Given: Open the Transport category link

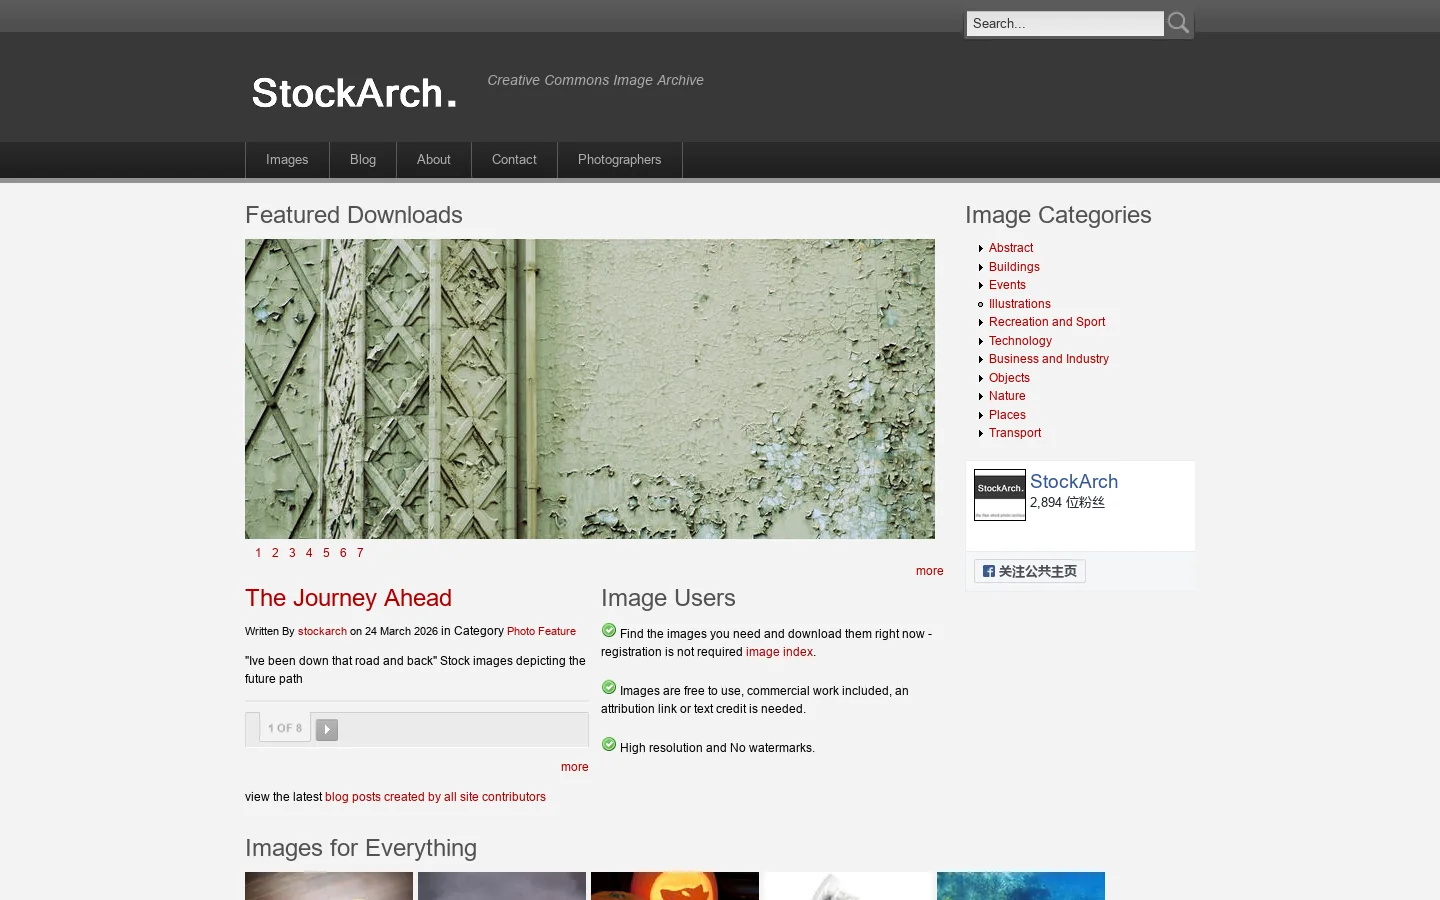Looking at the screenshot, I should pos(1015,433).
